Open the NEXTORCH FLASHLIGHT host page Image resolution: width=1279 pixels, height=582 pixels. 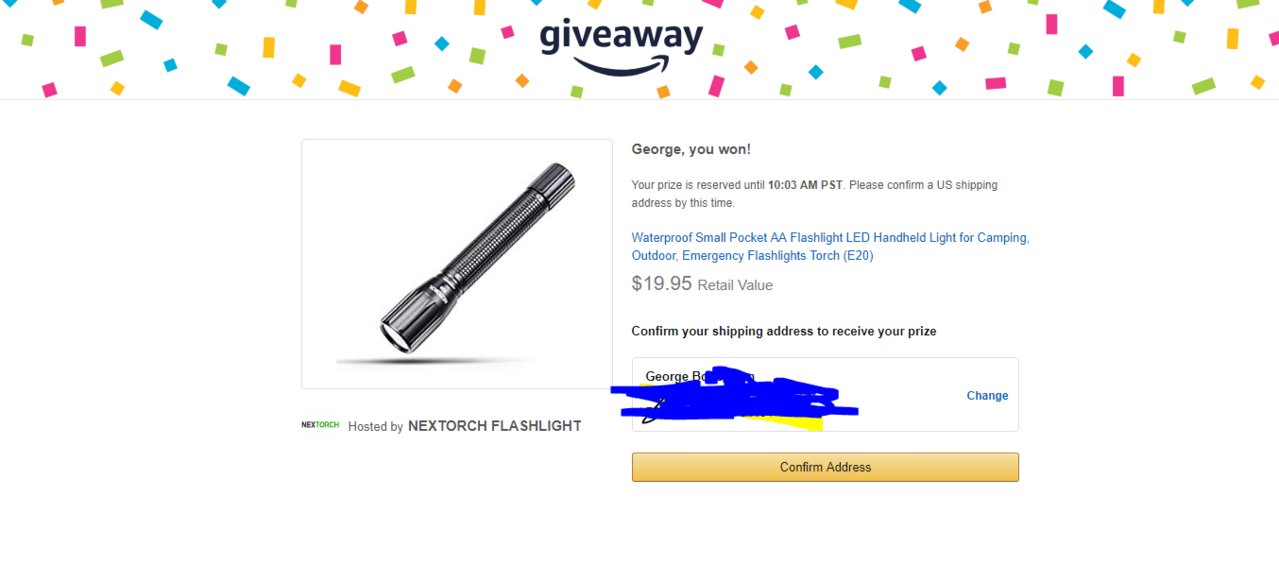point(494,426)
